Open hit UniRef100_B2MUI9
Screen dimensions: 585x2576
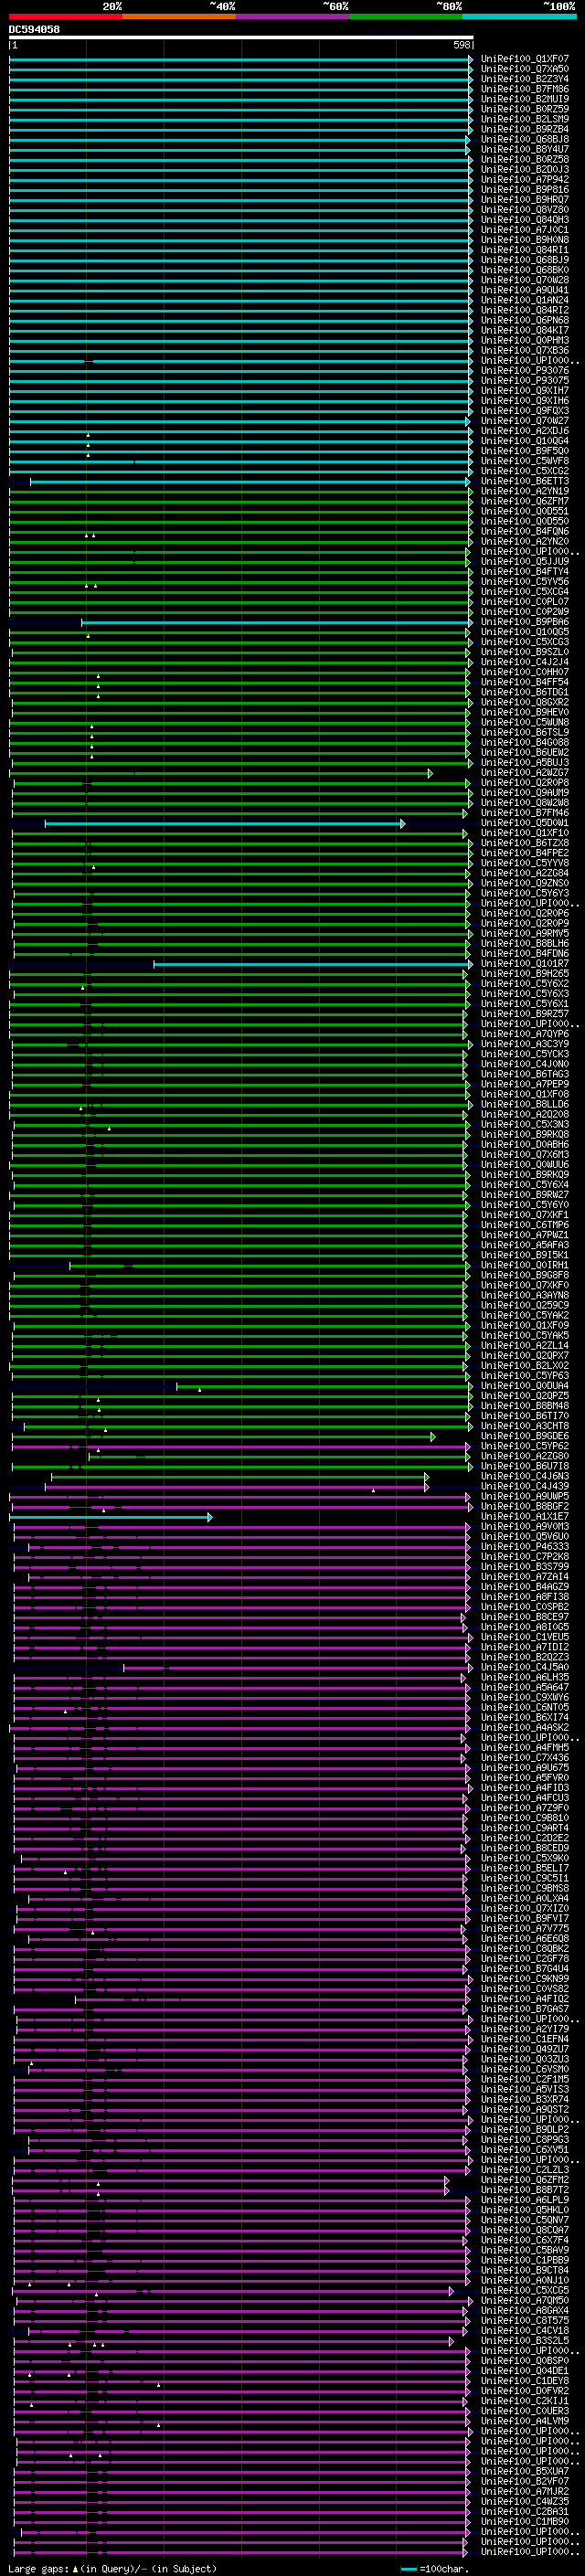click(525, 99)
